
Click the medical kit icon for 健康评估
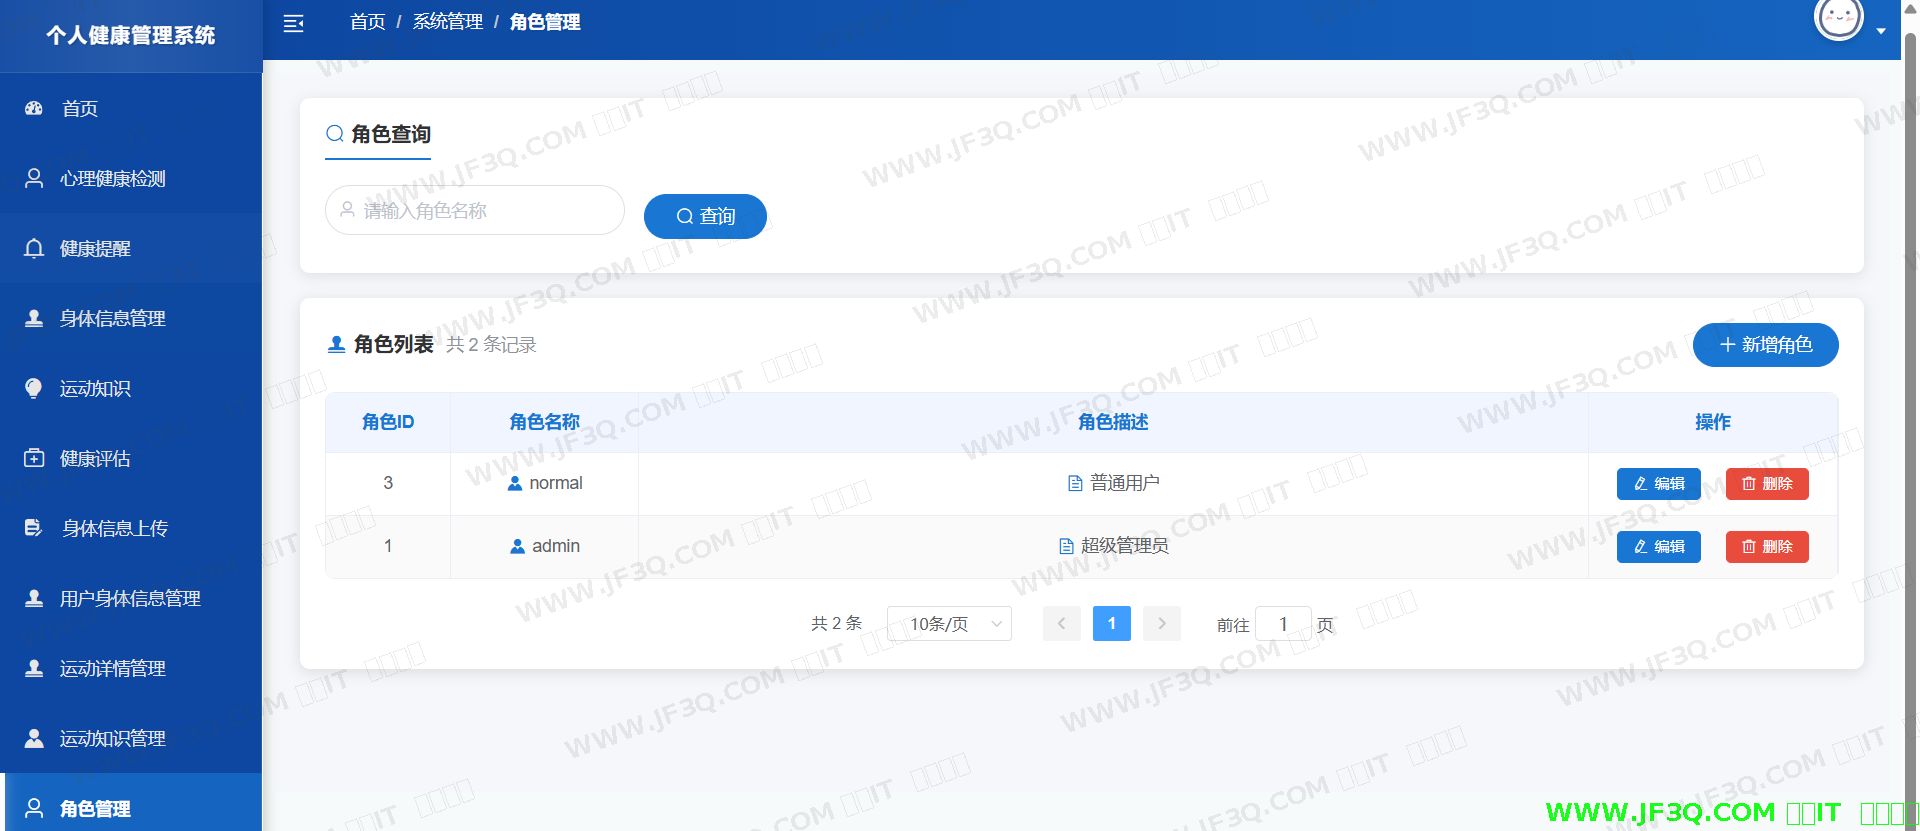click(34, 458)
